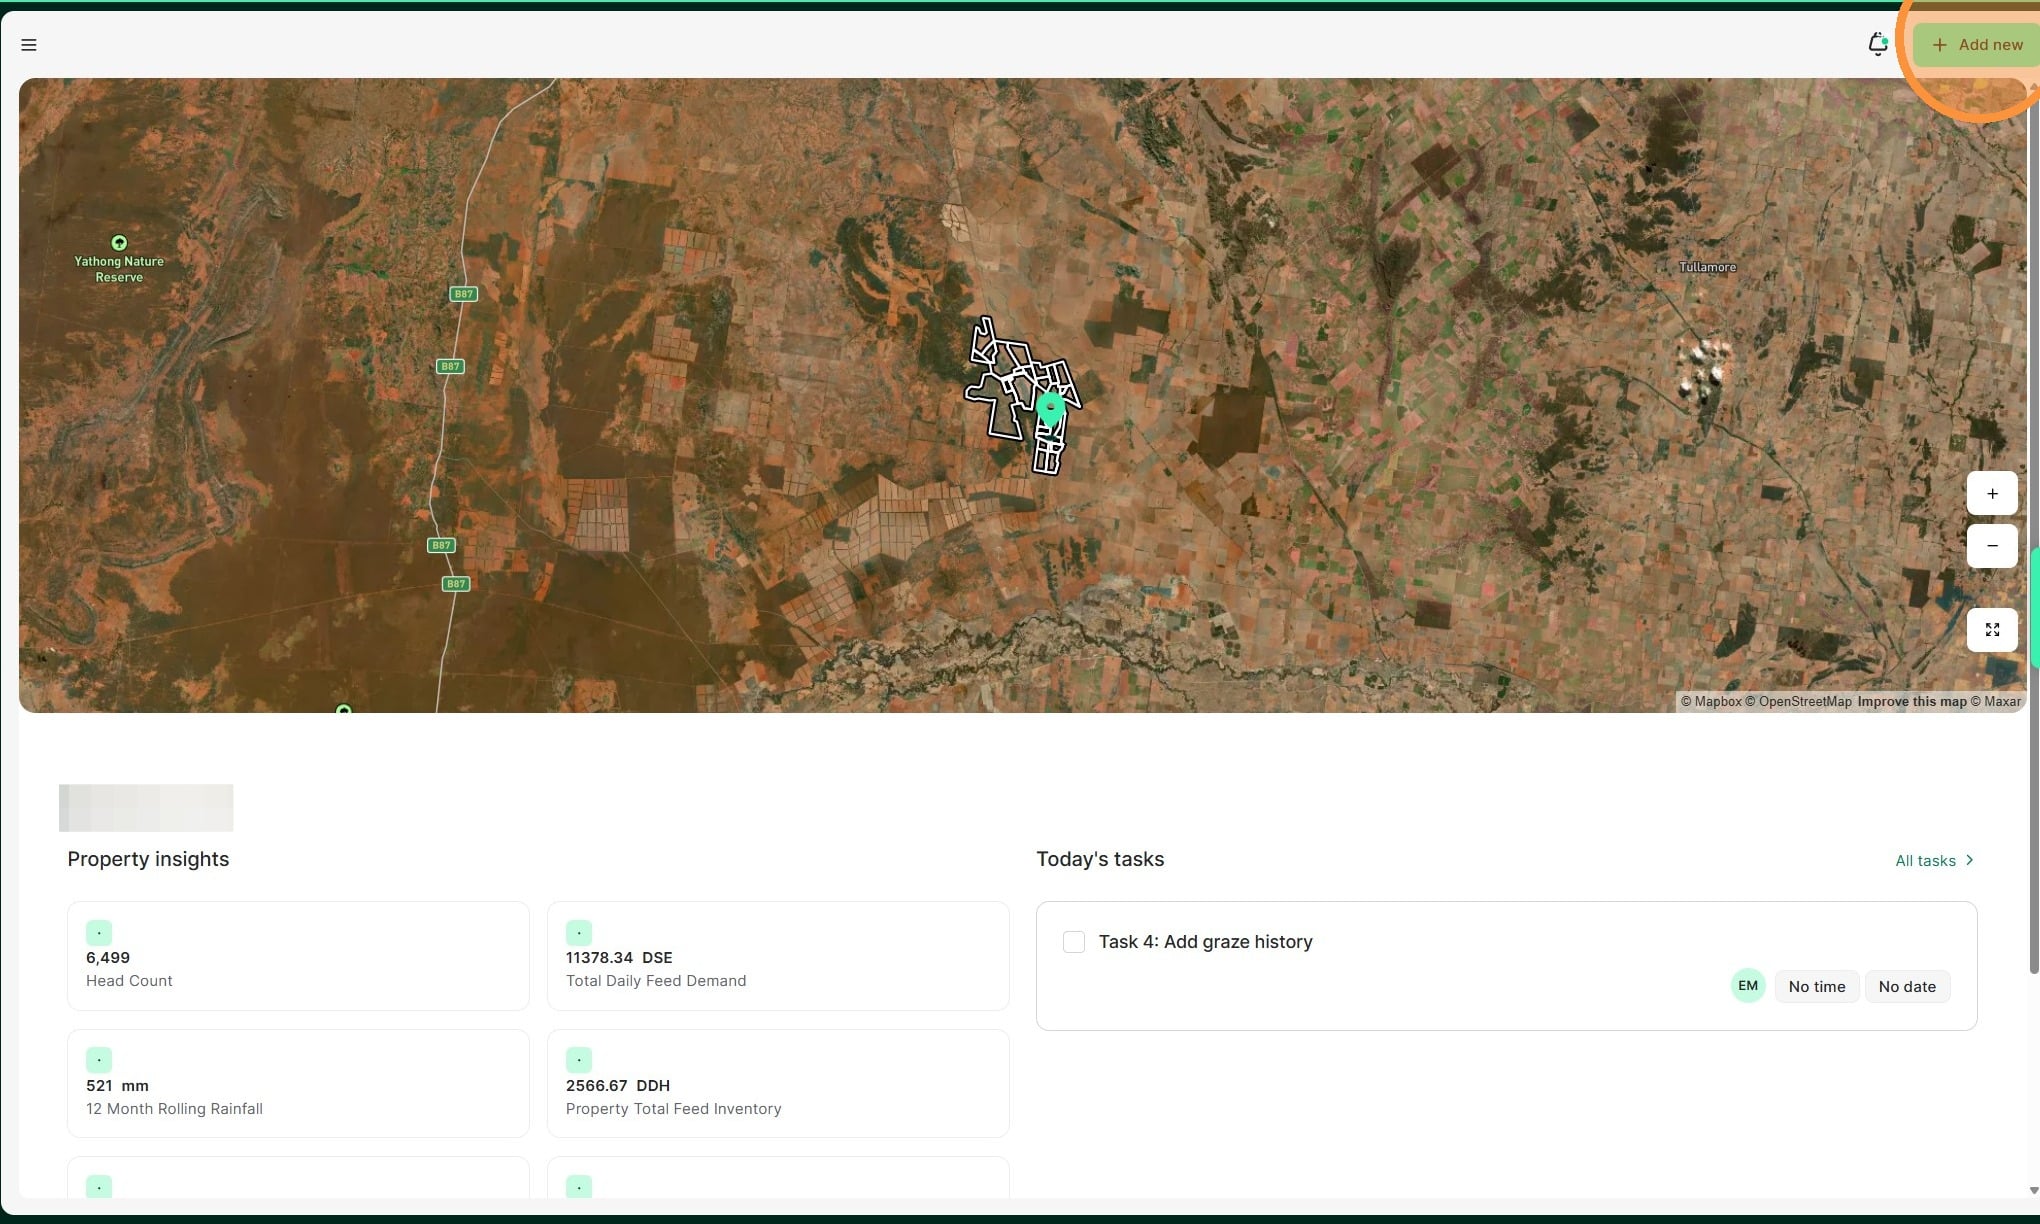Zoom out on the map
This screenshot has width=2040, height=1224.
[1991, 546]
